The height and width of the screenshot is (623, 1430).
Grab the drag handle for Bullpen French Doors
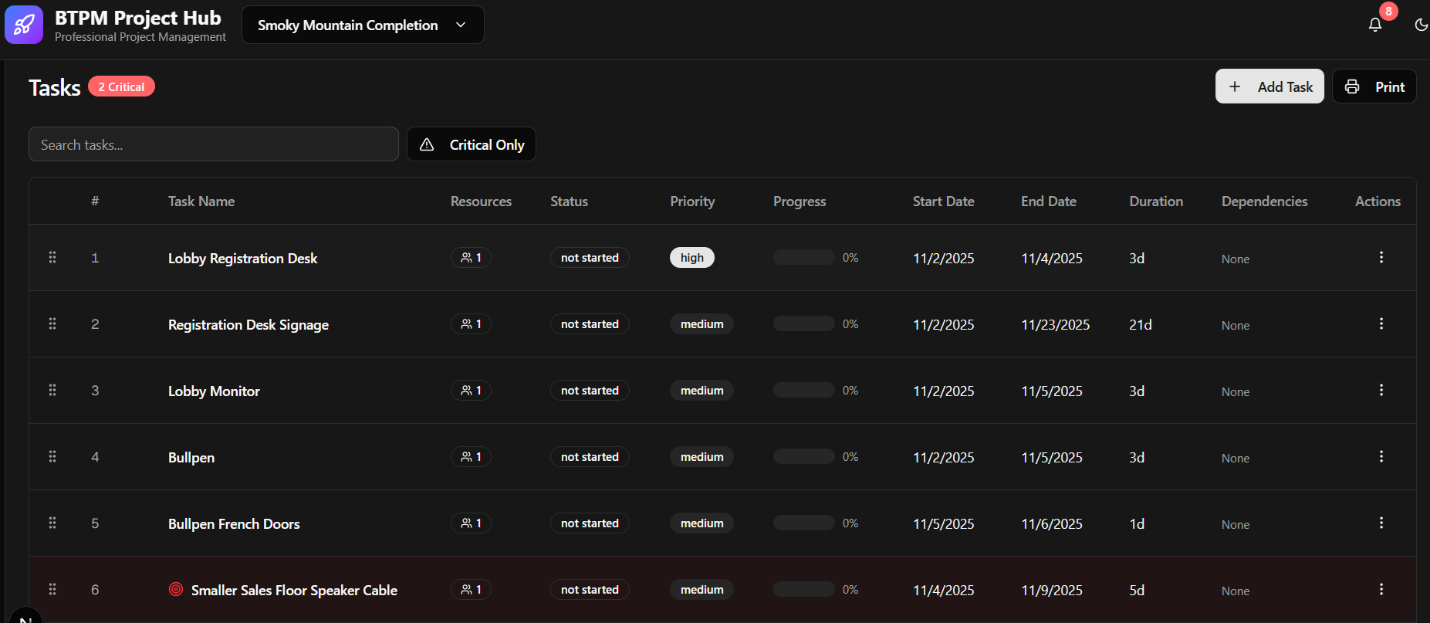point(53,523)
